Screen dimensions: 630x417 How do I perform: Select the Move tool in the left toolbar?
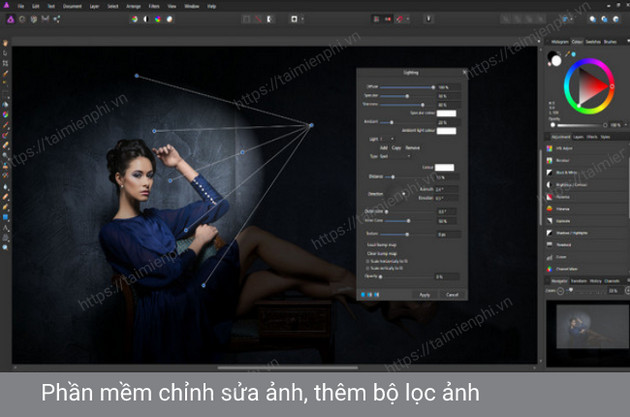5,53
